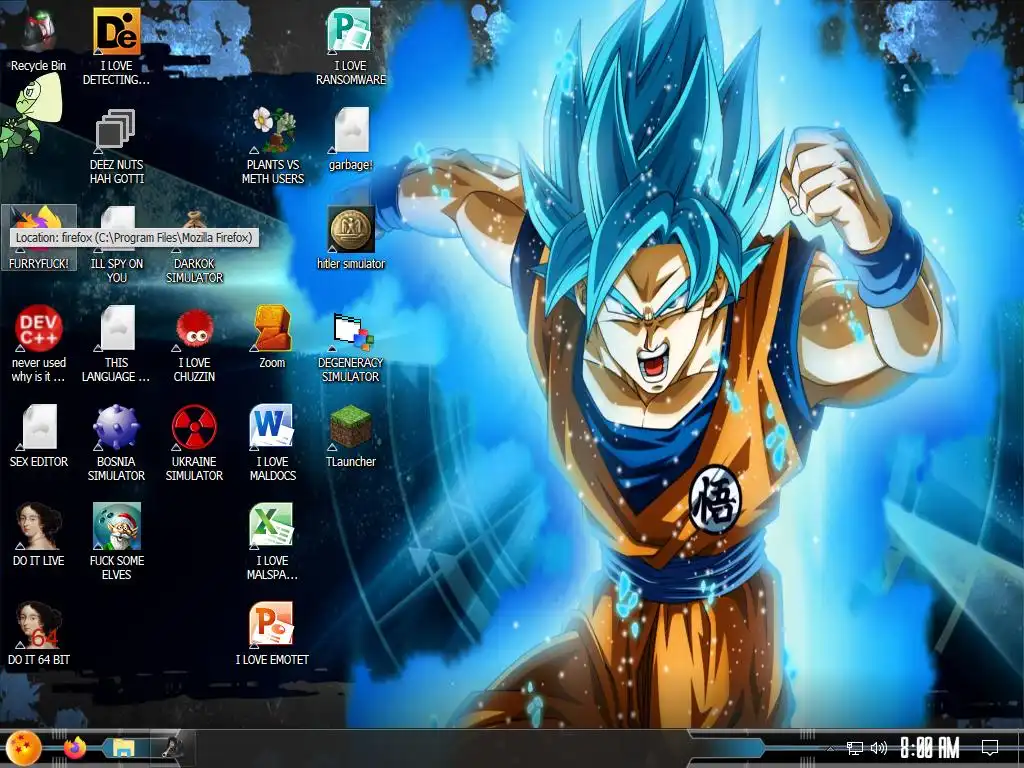This screenshot has height=768, width=1024.
Task: Open the network status tray icon
Action: [855, 748]
